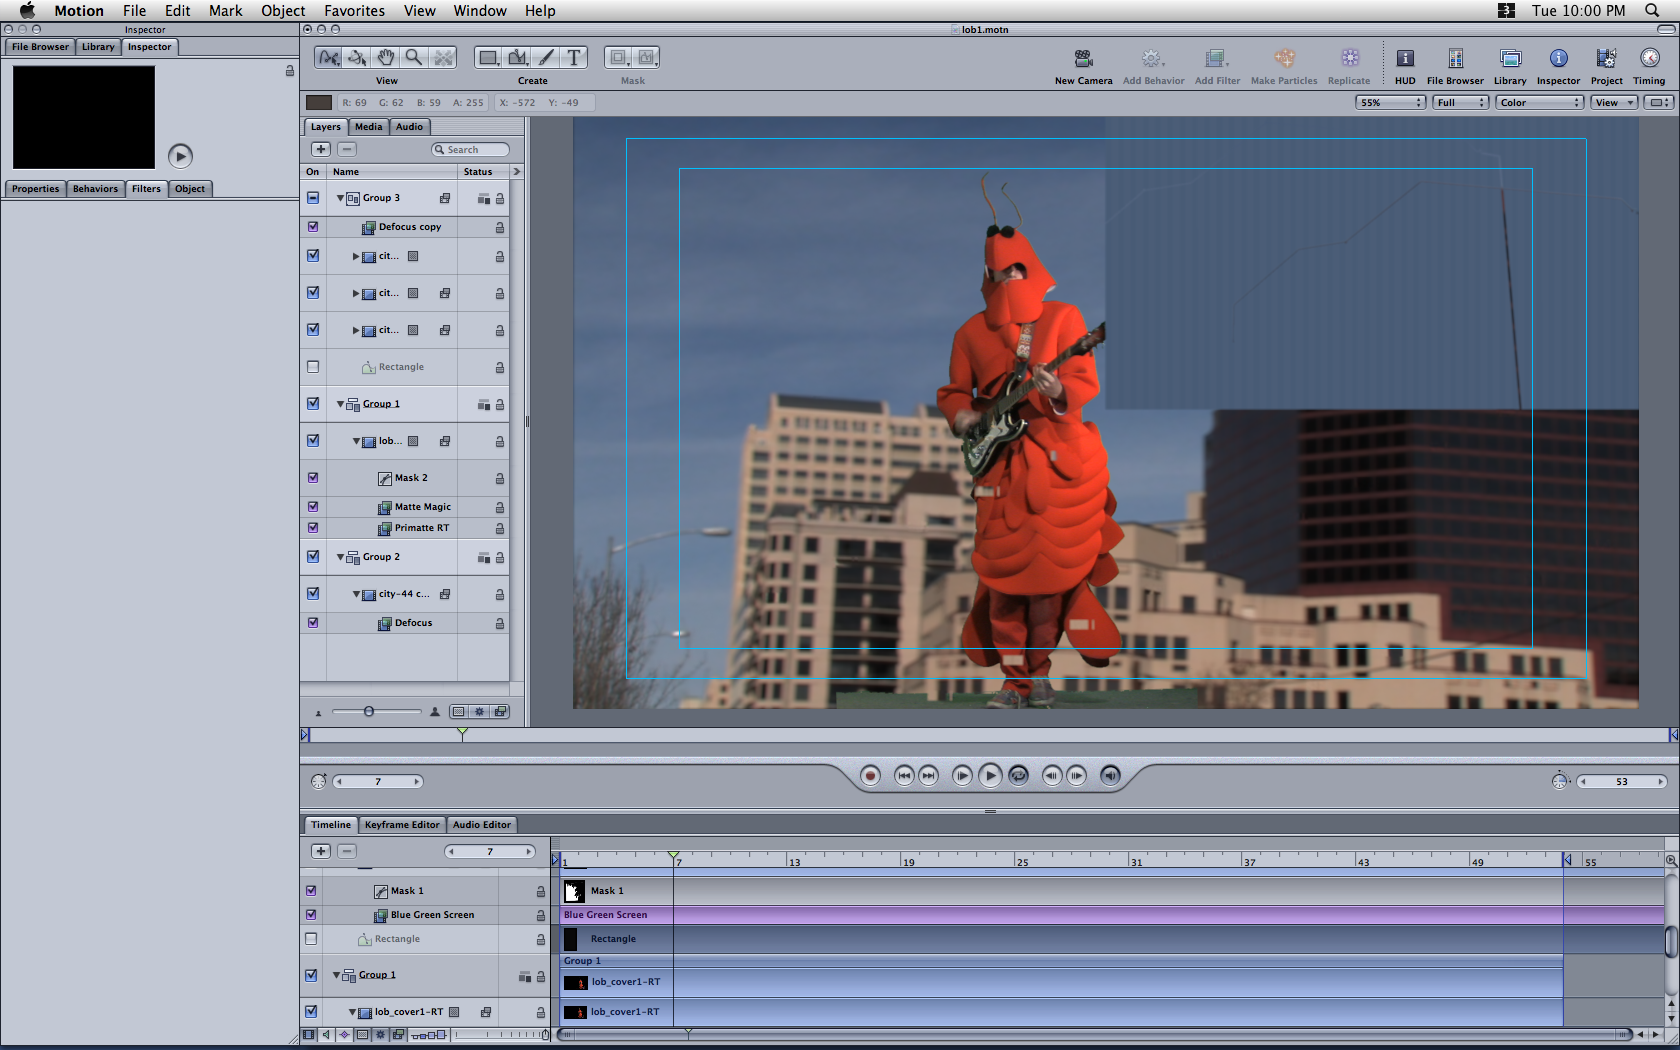The height and width of the screenshot is (1050, 1680).
Task: Select the Rectangle shape tool
Action: (x=488, y=58)
